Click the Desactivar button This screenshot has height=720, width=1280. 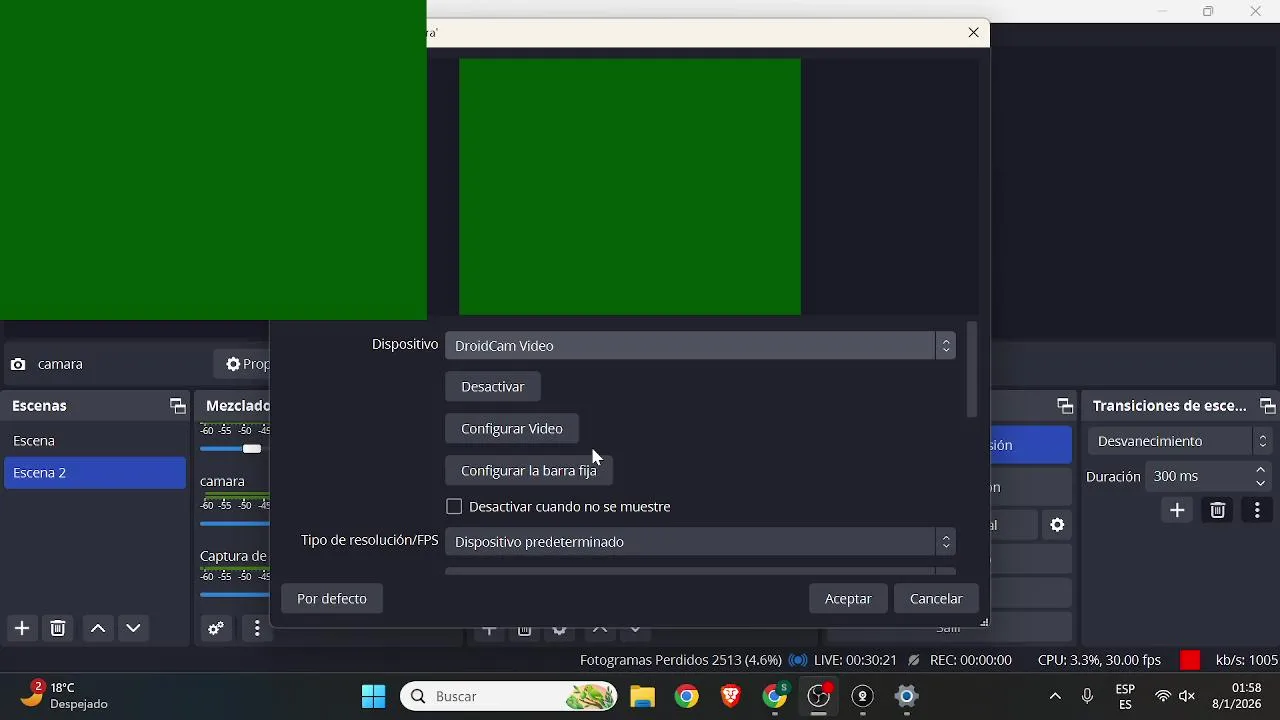[493, 386]
